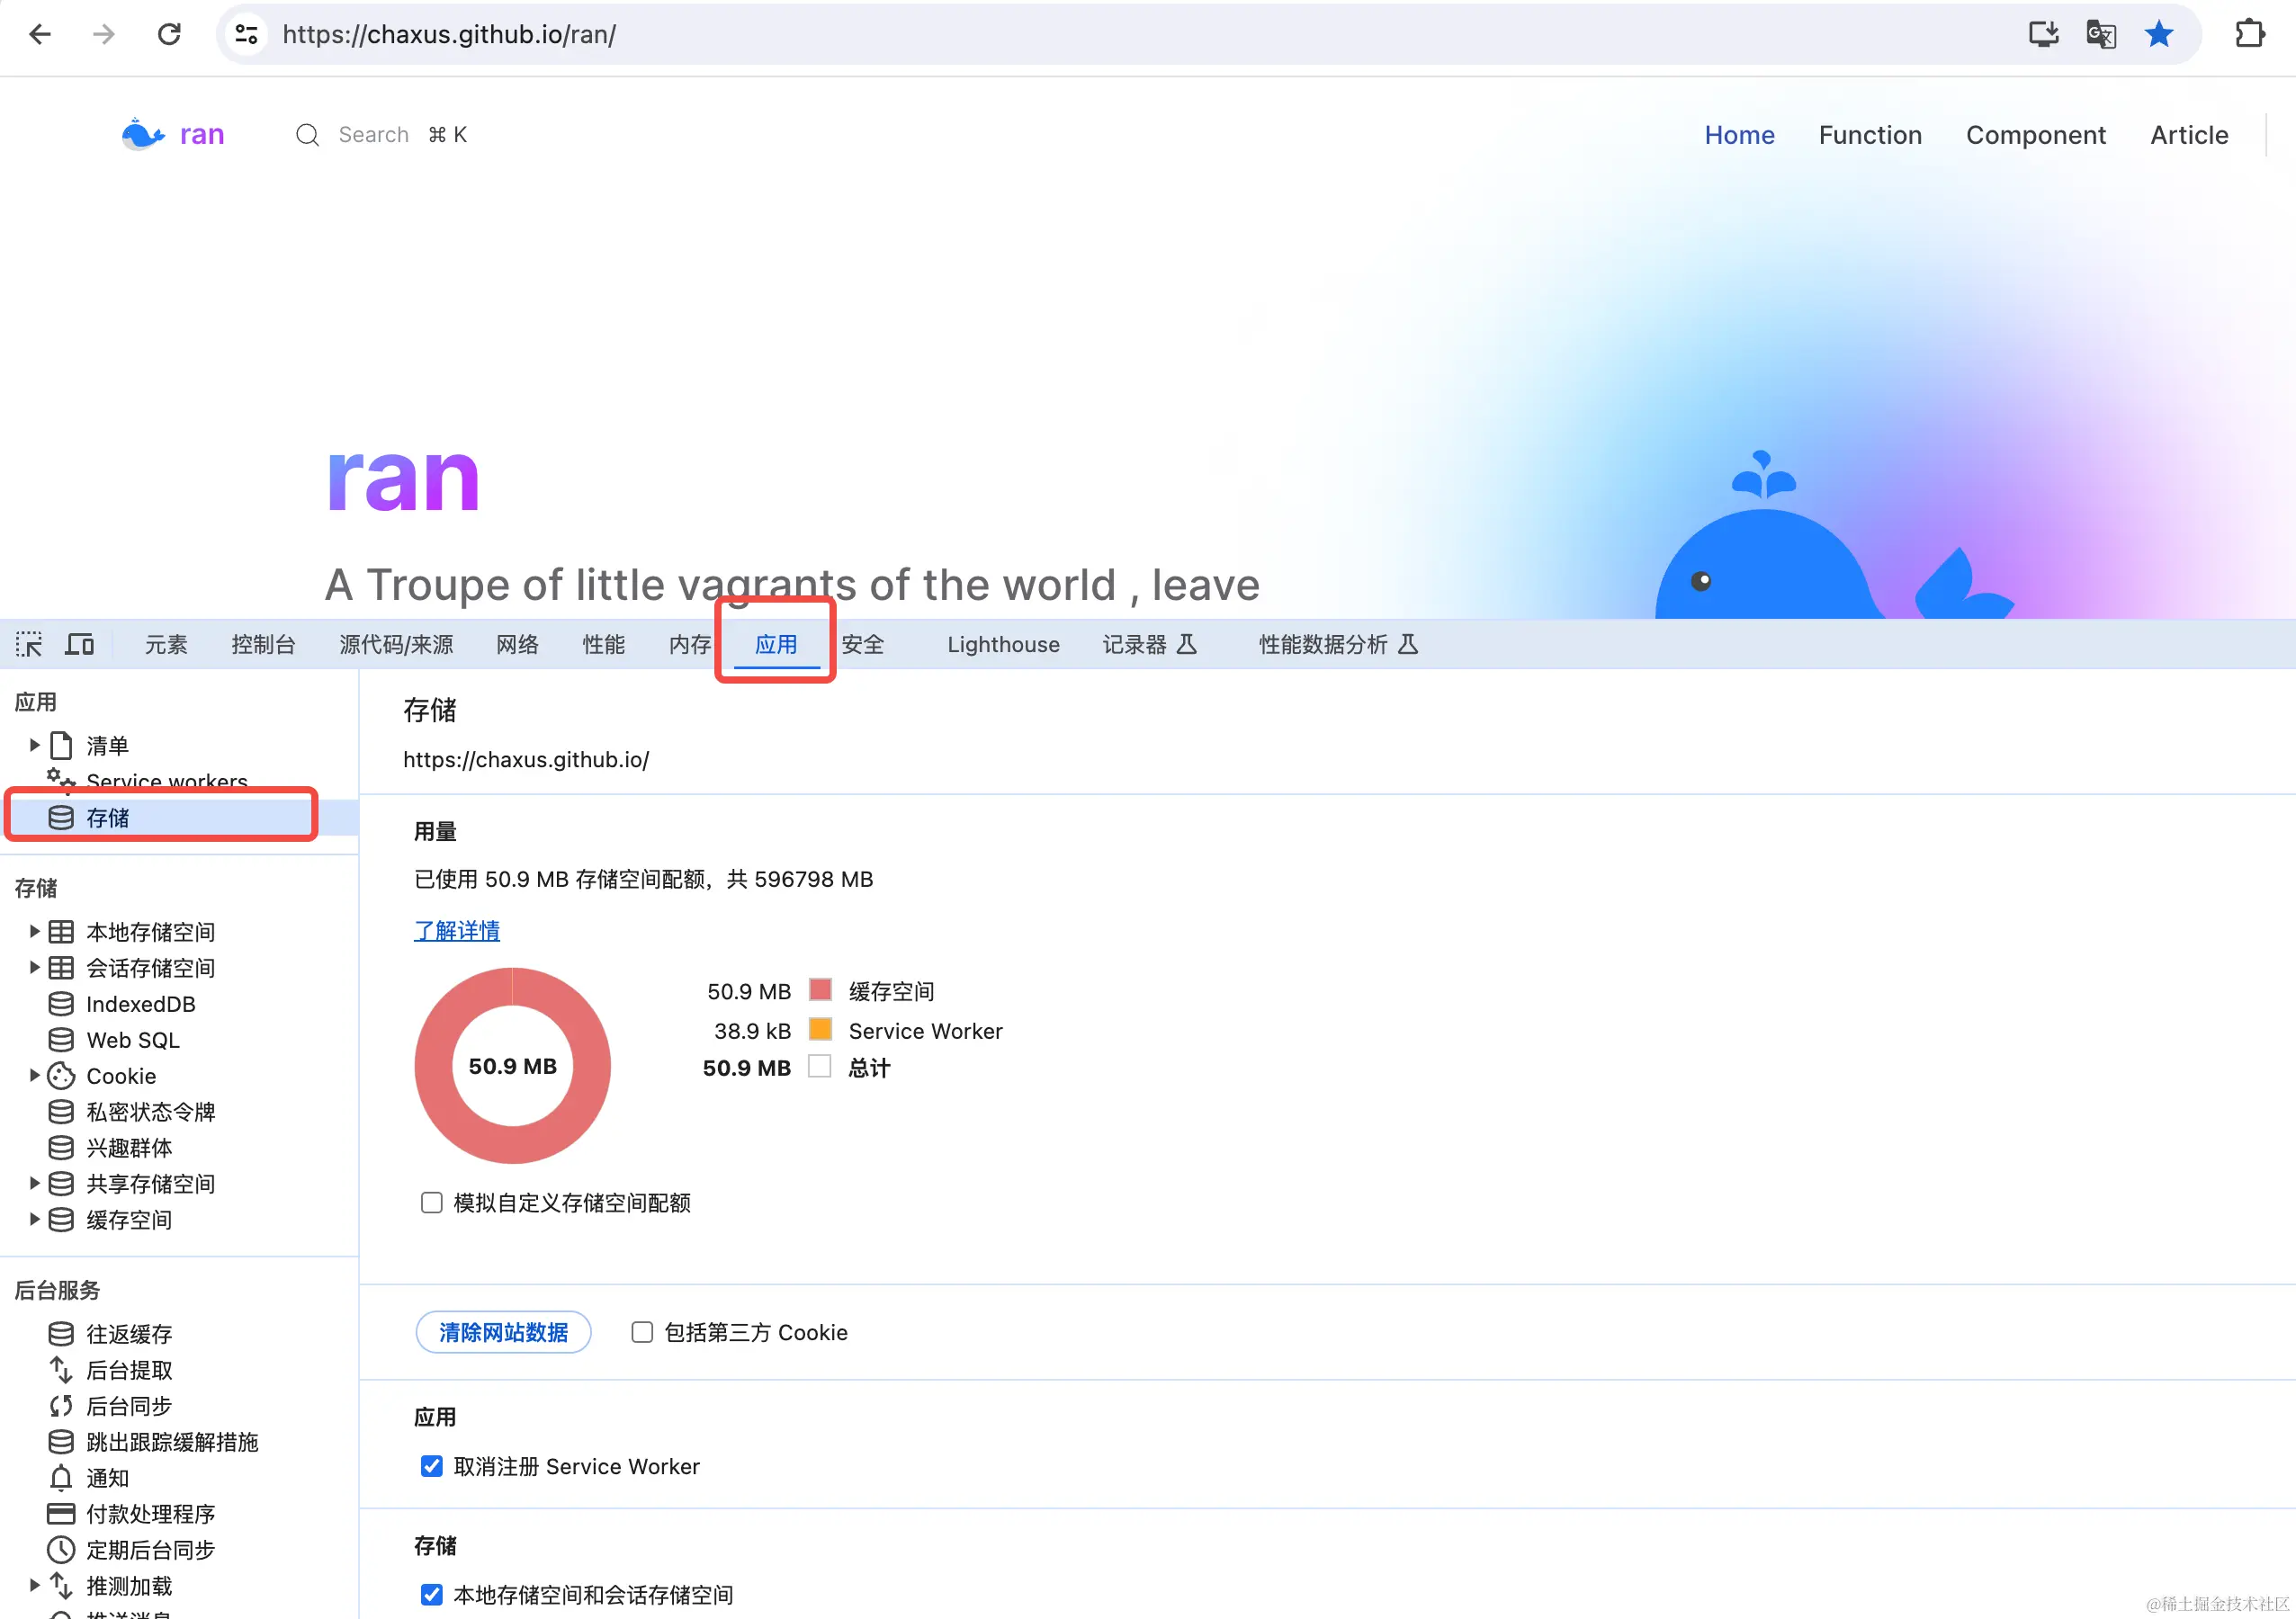
Task: Click the install app icon in address bar
Action: click(2043, 34)
